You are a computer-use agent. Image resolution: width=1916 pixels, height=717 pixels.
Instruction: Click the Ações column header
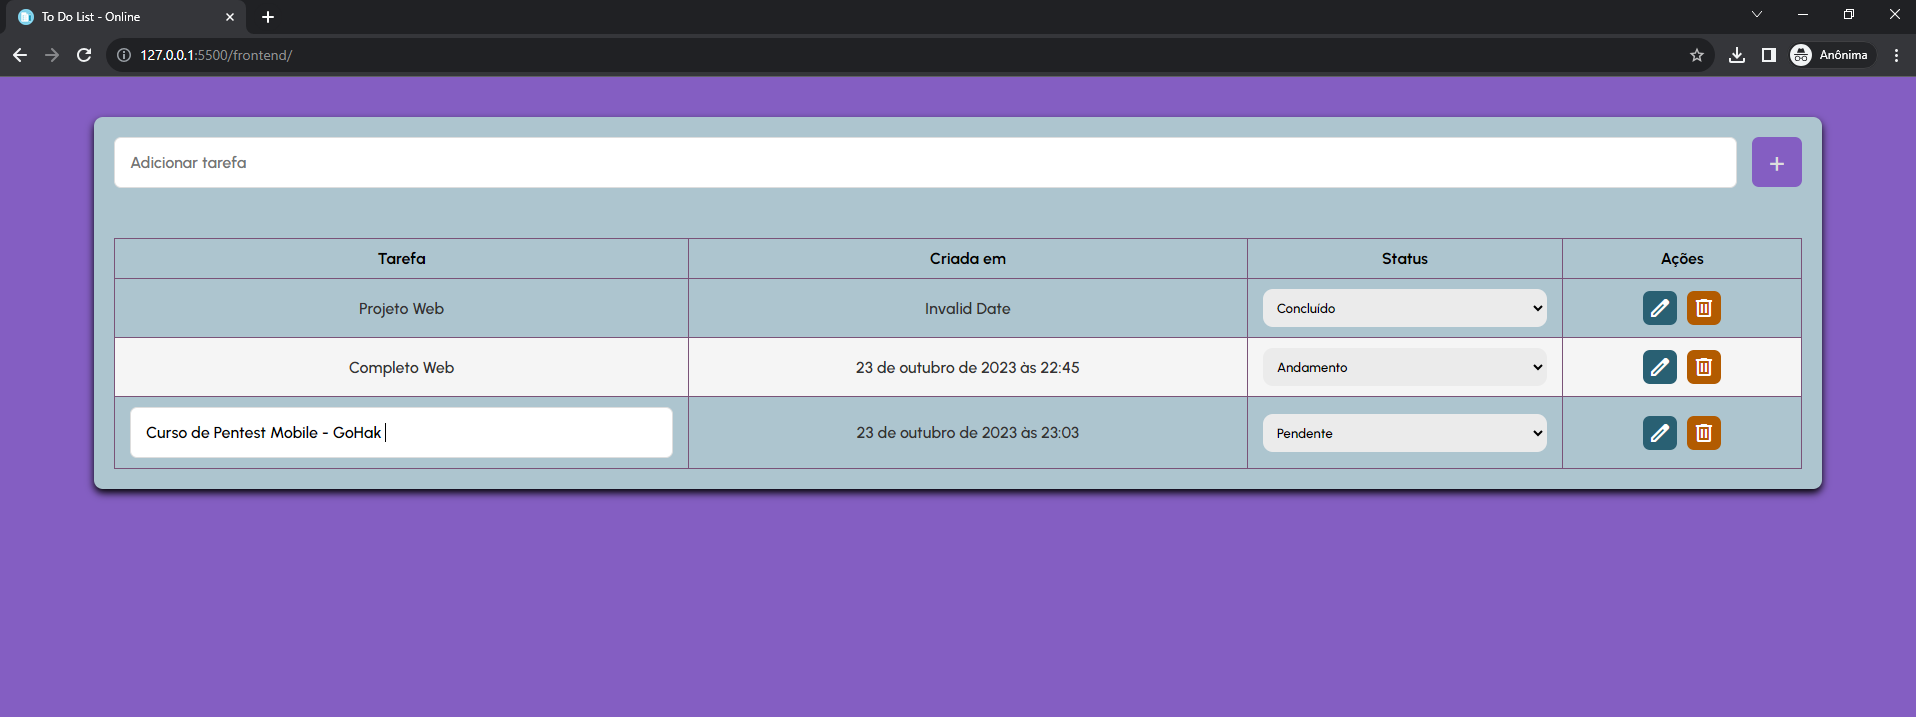pos(1682,258)
